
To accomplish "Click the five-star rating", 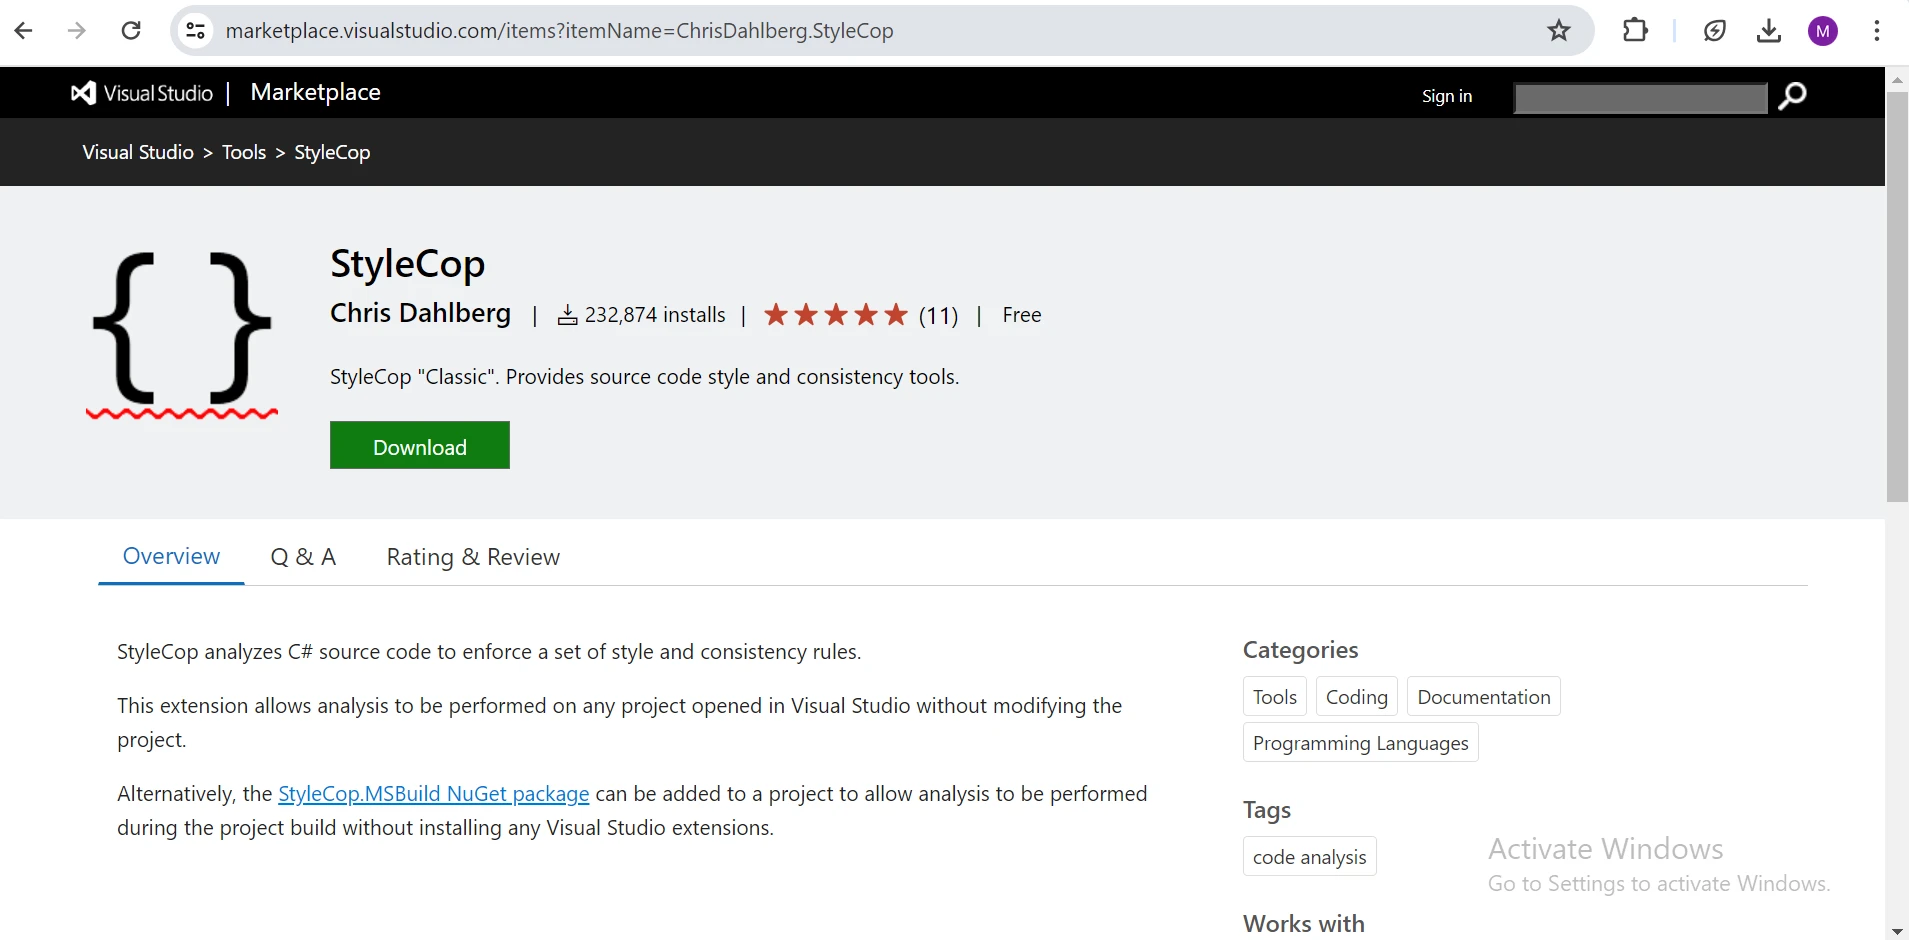I will pyautogui.click(x=836, y=315).
